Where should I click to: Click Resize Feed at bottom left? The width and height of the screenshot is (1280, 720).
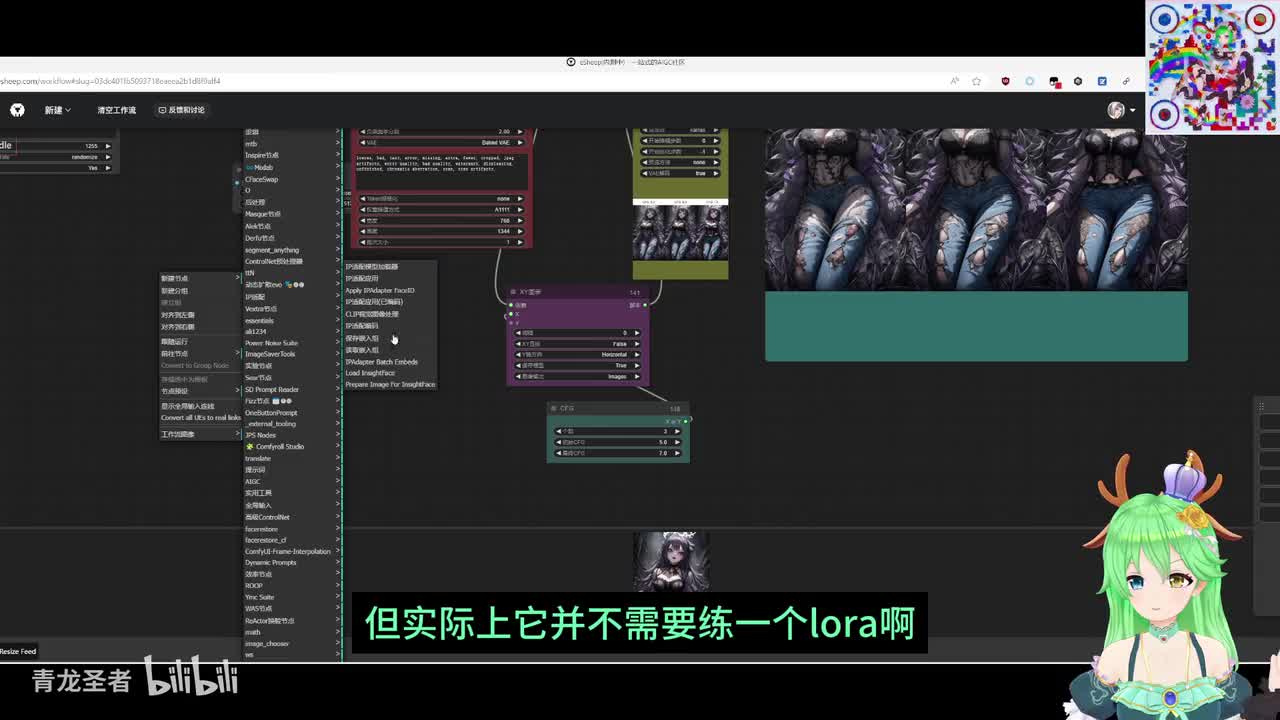tap(18, 651)
